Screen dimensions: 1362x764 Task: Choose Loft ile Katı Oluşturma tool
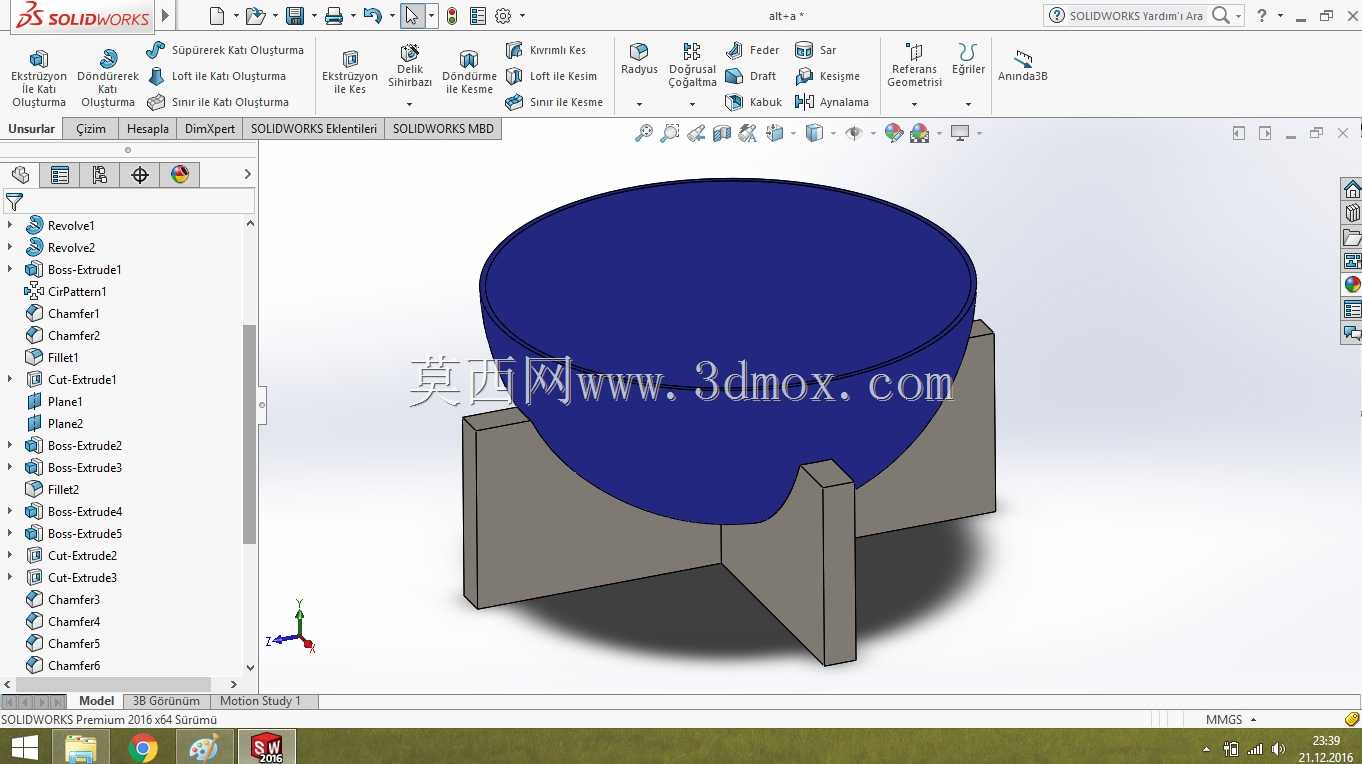(x=216, y=76)
